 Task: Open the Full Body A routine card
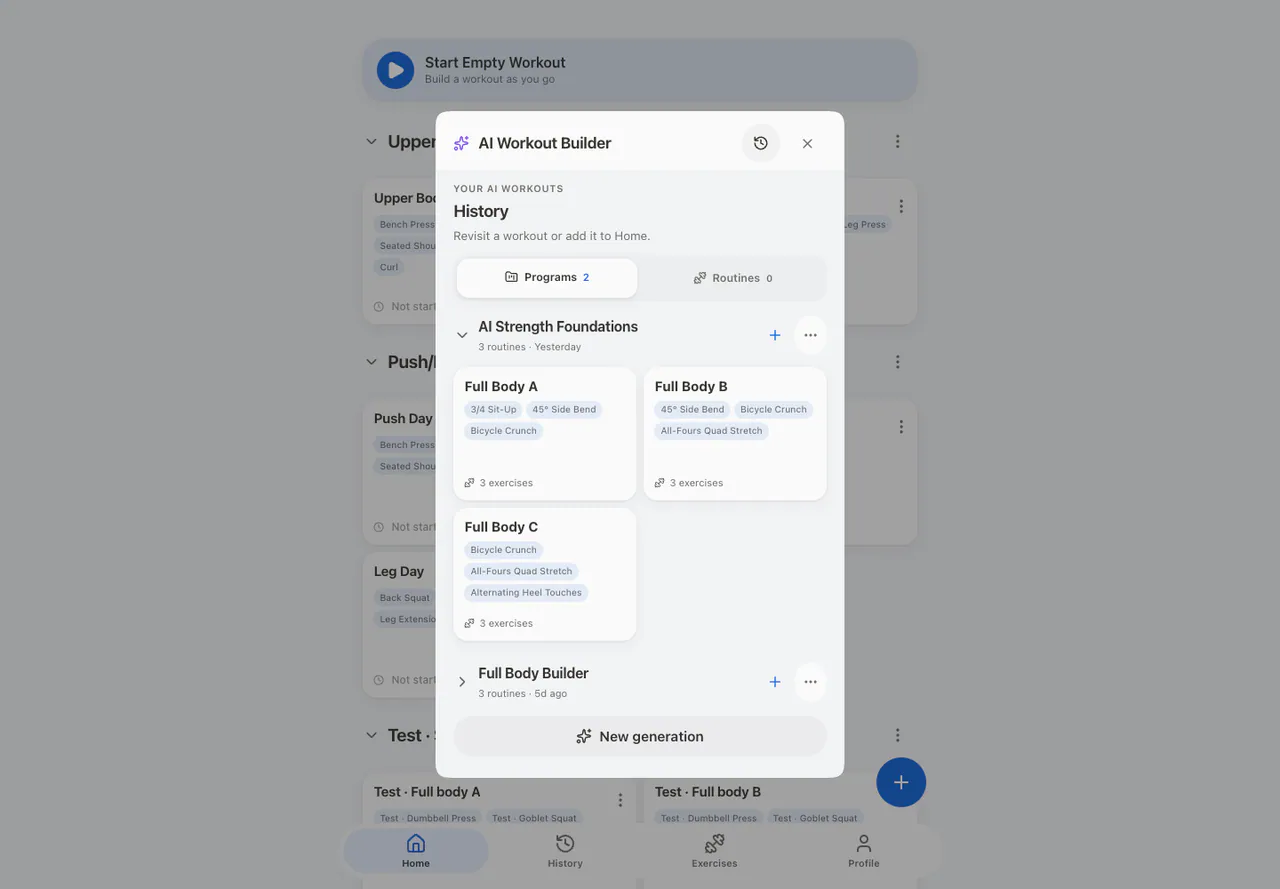point(545,434)
